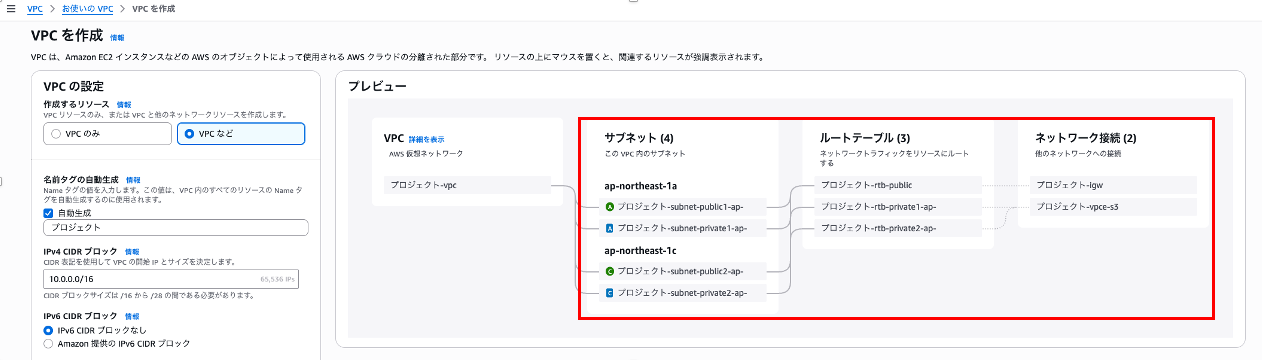Select プロジェクト-rtb-private2-ap- route table

[898, 228]
